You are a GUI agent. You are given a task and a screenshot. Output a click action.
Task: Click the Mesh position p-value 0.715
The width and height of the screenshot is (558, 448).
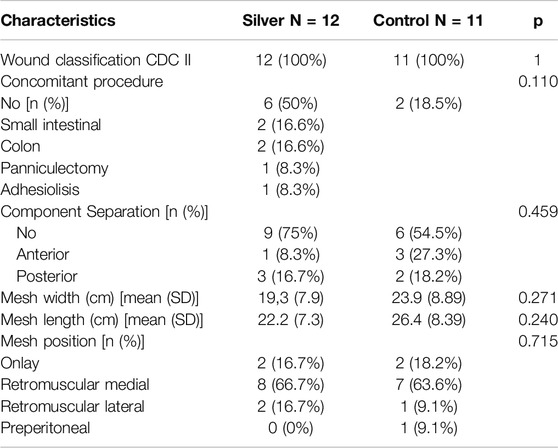point(538,341)
